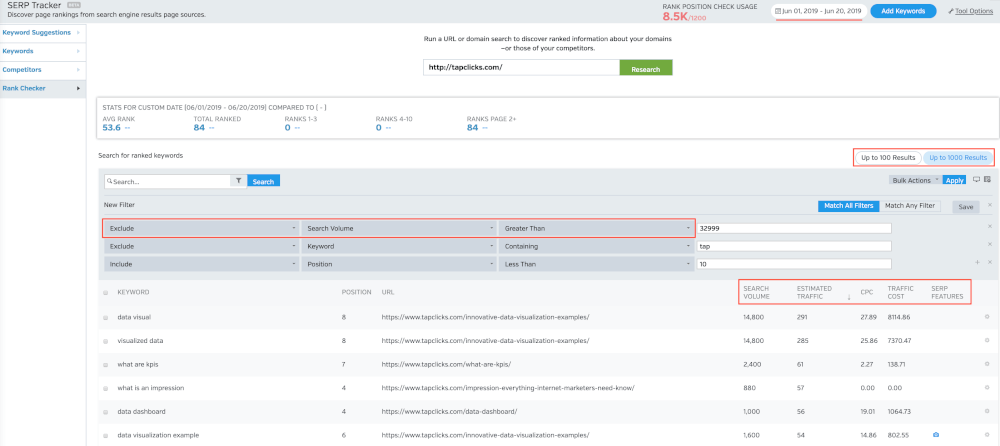Open gear icon for what is an impression row
The height and width of the screenshot is (446, 1000).
coord(987,387)
